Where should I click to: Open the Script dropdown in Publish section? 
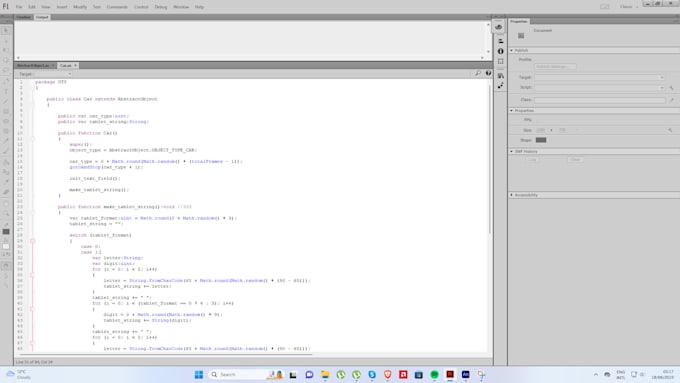pos(599,88)
